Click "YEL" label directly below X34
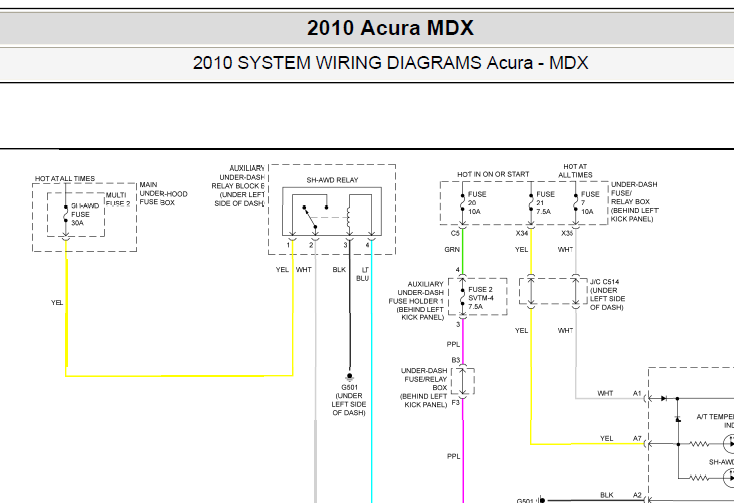The image size is (734, 503). [x=521, y=249]
